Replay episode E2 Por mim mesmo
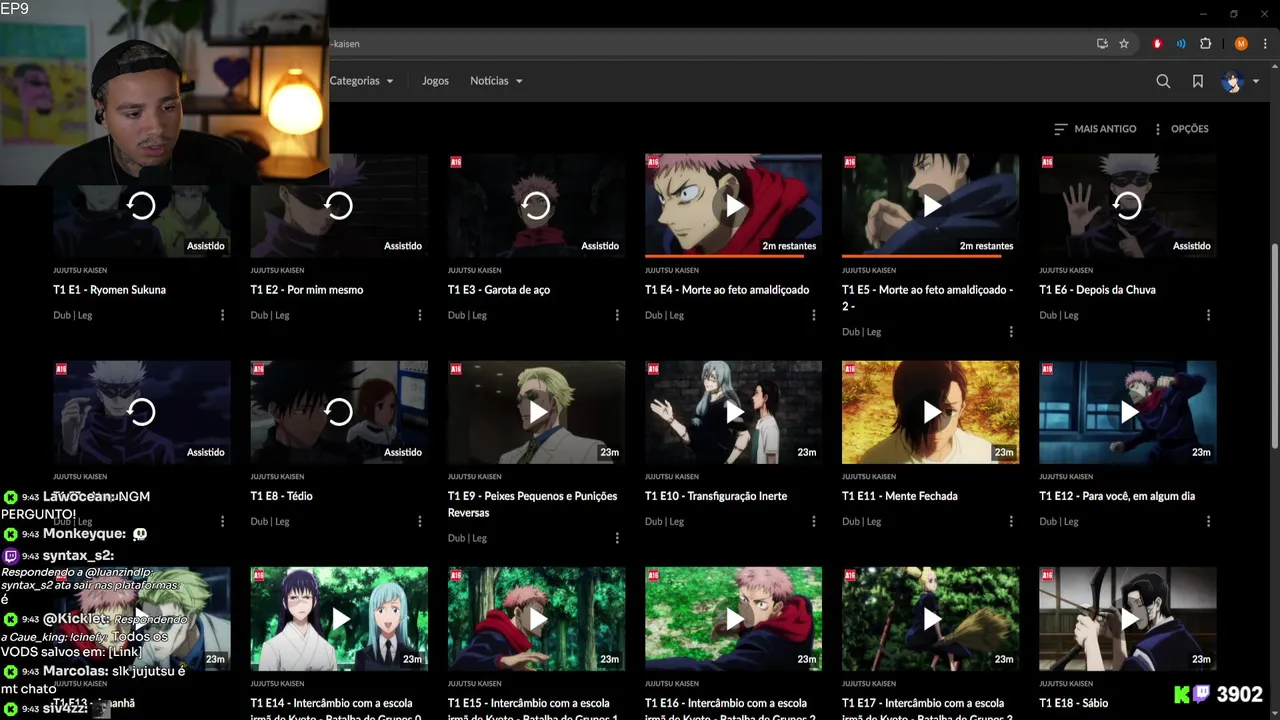The height and width of the screenshot is (720, 1280). 339,205
